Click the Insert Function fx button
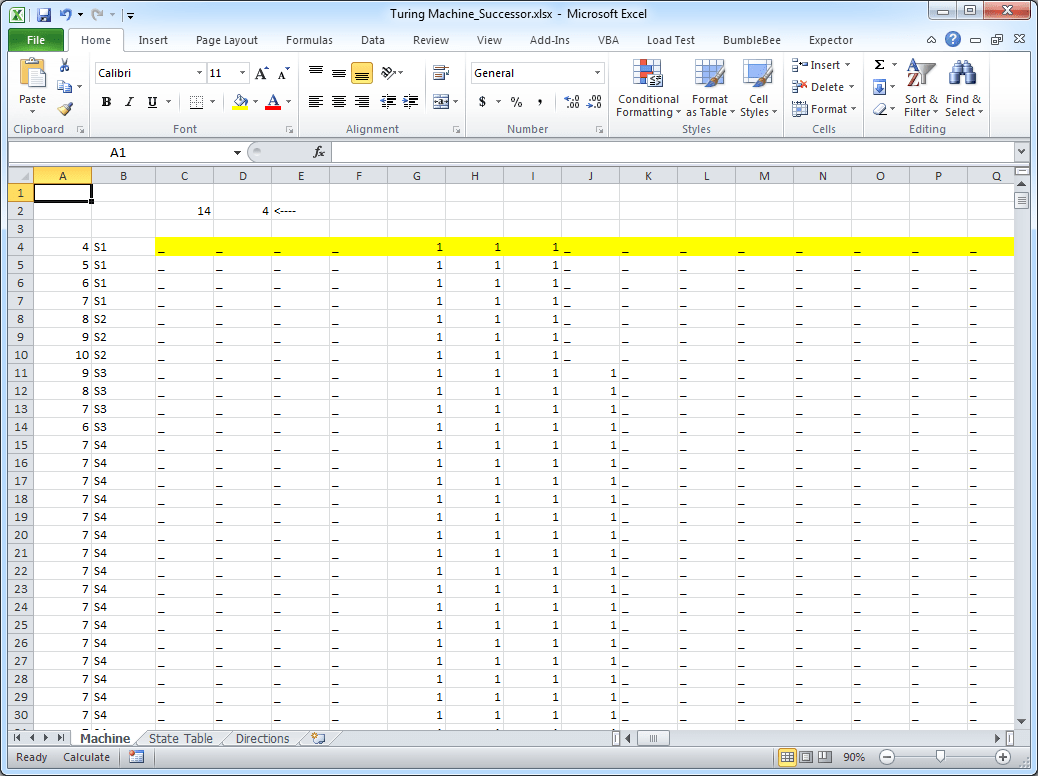This screenshot has height=776, width=1038. click(x=318, y=152)
